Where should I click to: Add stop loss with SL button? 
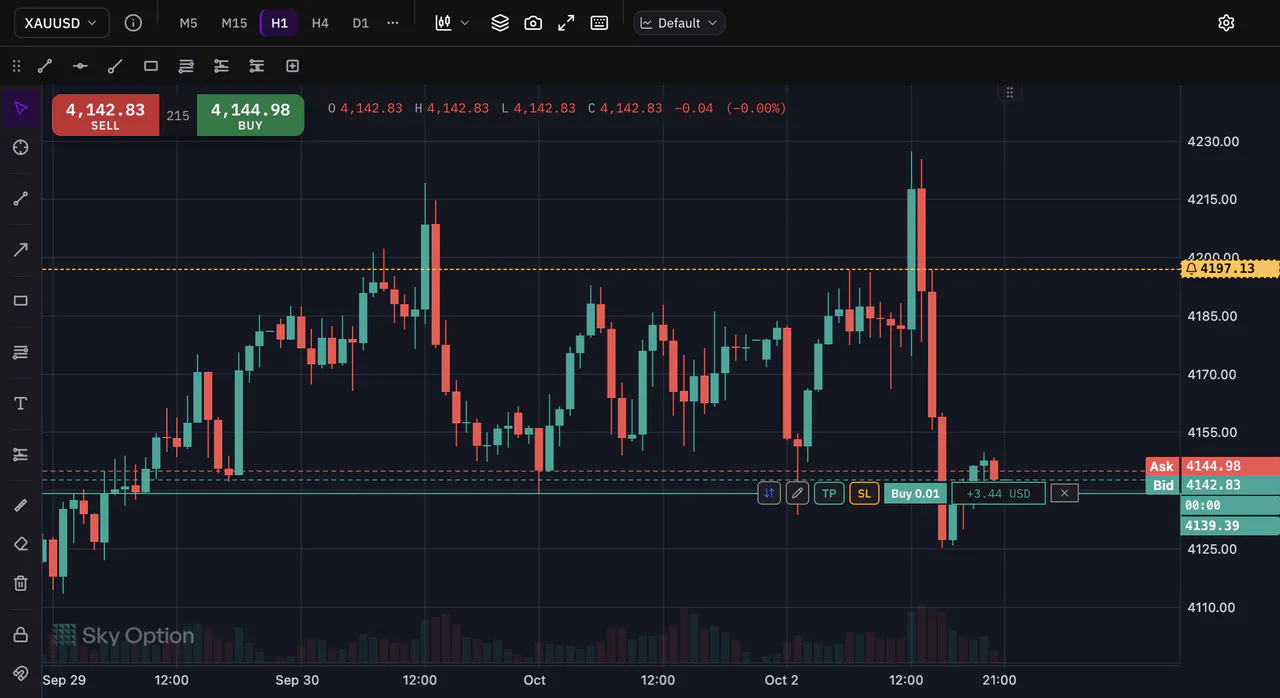864,493
